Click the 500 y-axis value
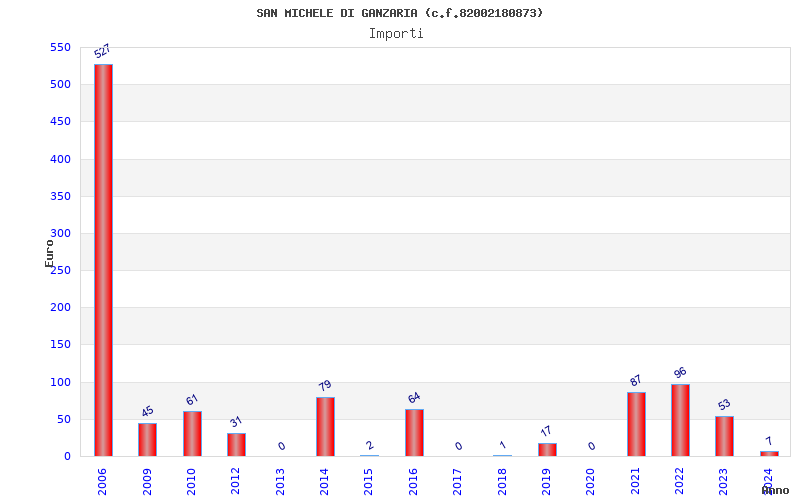The height and width of the screenshot is (500, 800). [60, 85]
